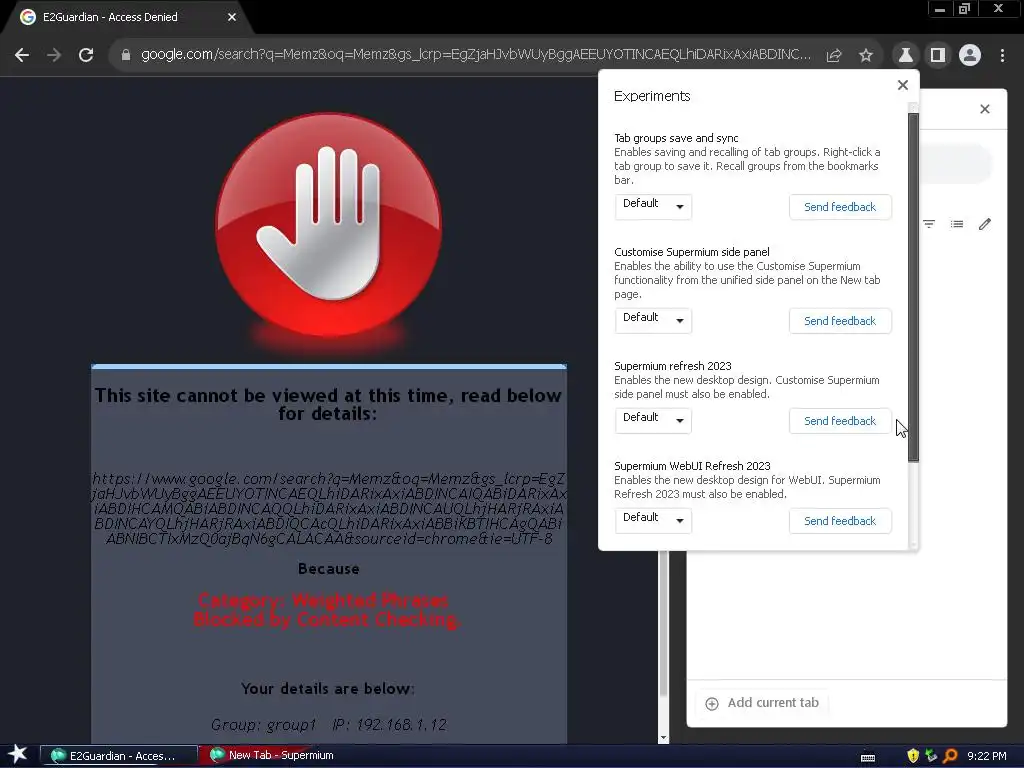Image resolution: width=1024 pixels, height=768 pixels.
Task: Click 'Category: Weighted Phrases' red text
Action: 323,600
